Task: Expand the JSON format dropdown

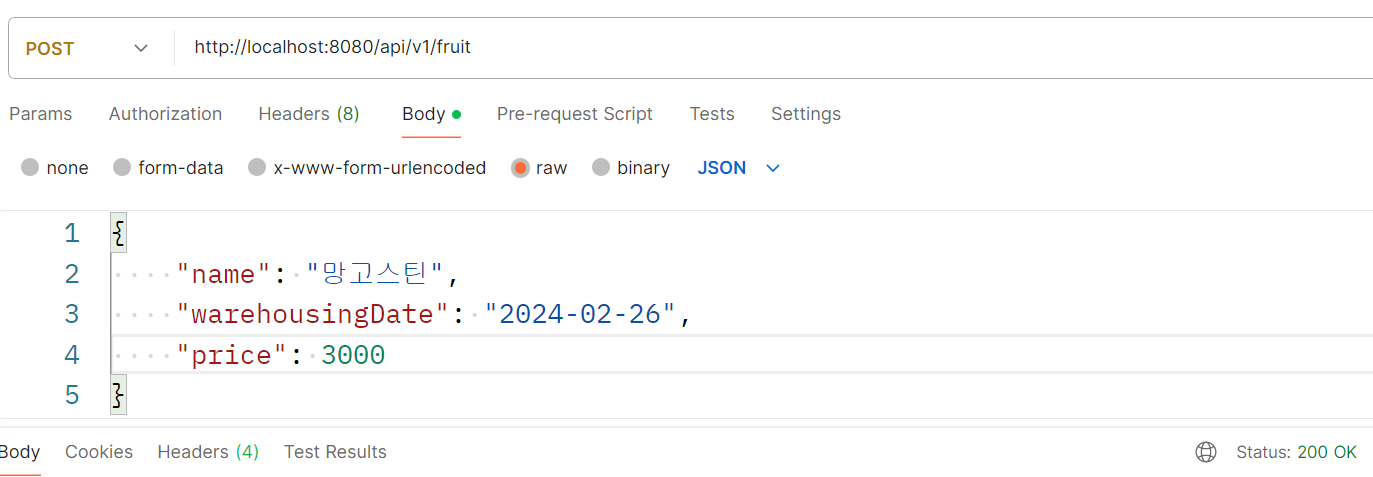Action: (722, 168)
